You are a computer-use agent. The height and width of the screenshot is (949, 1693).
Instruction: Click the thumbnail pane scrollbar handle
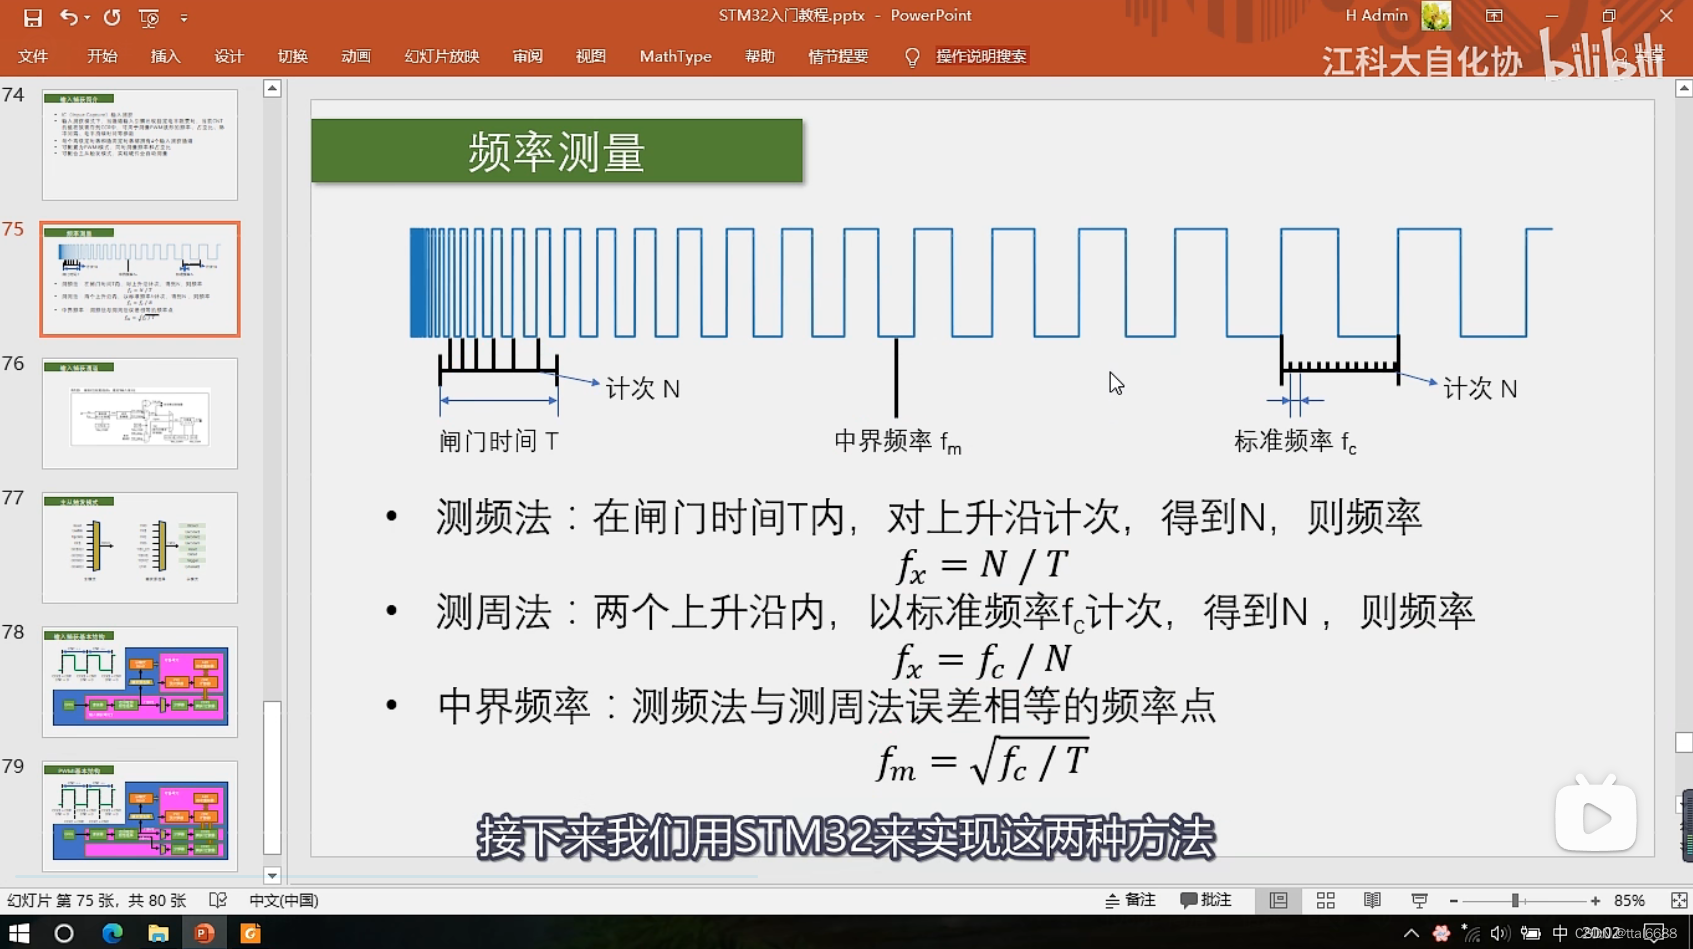[272, 777]
